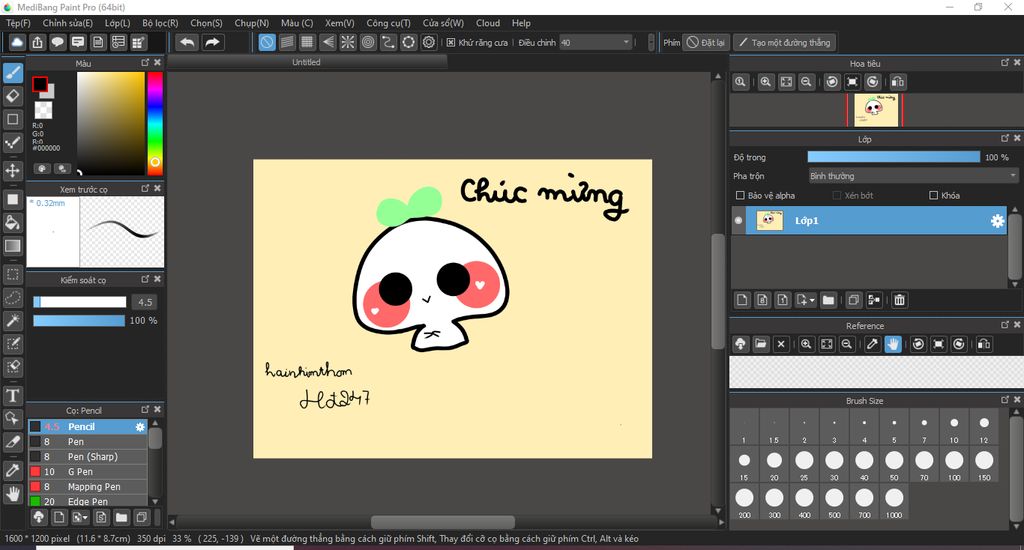Viewport: 1024px width, 550px height.
Task: Close the Xem trước cọ panel
Action: pyautogui.click(x=157, y=188)
